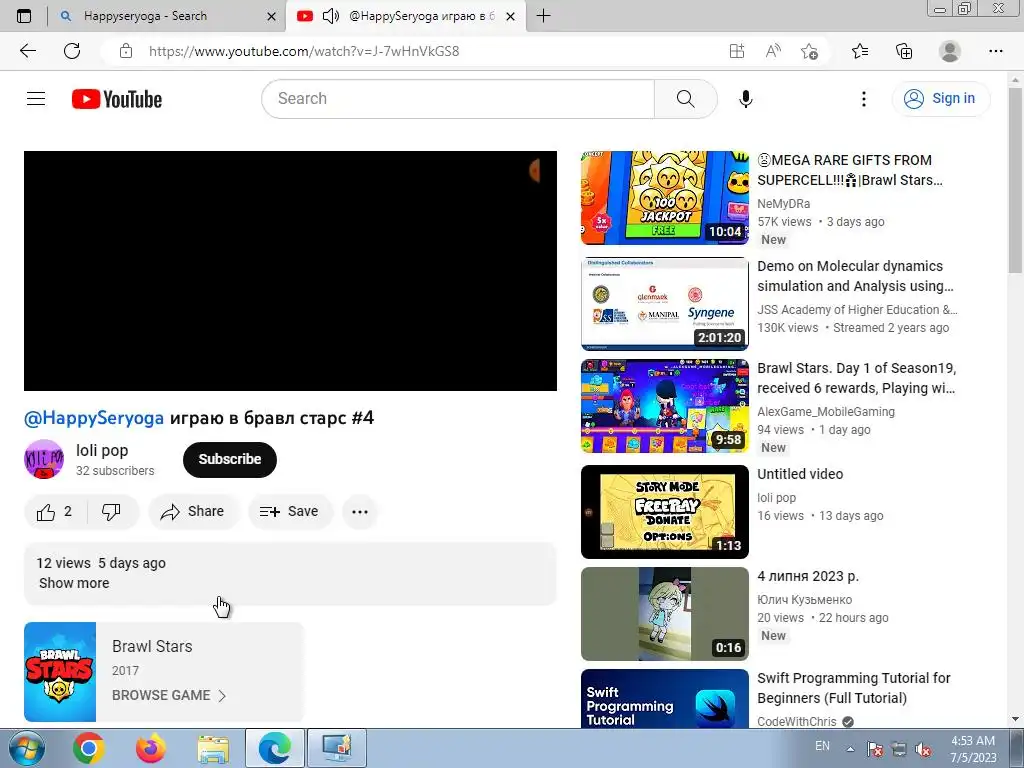Open the network tray icon
This screenshot has width=1024, height=768.
pos(899,748)
